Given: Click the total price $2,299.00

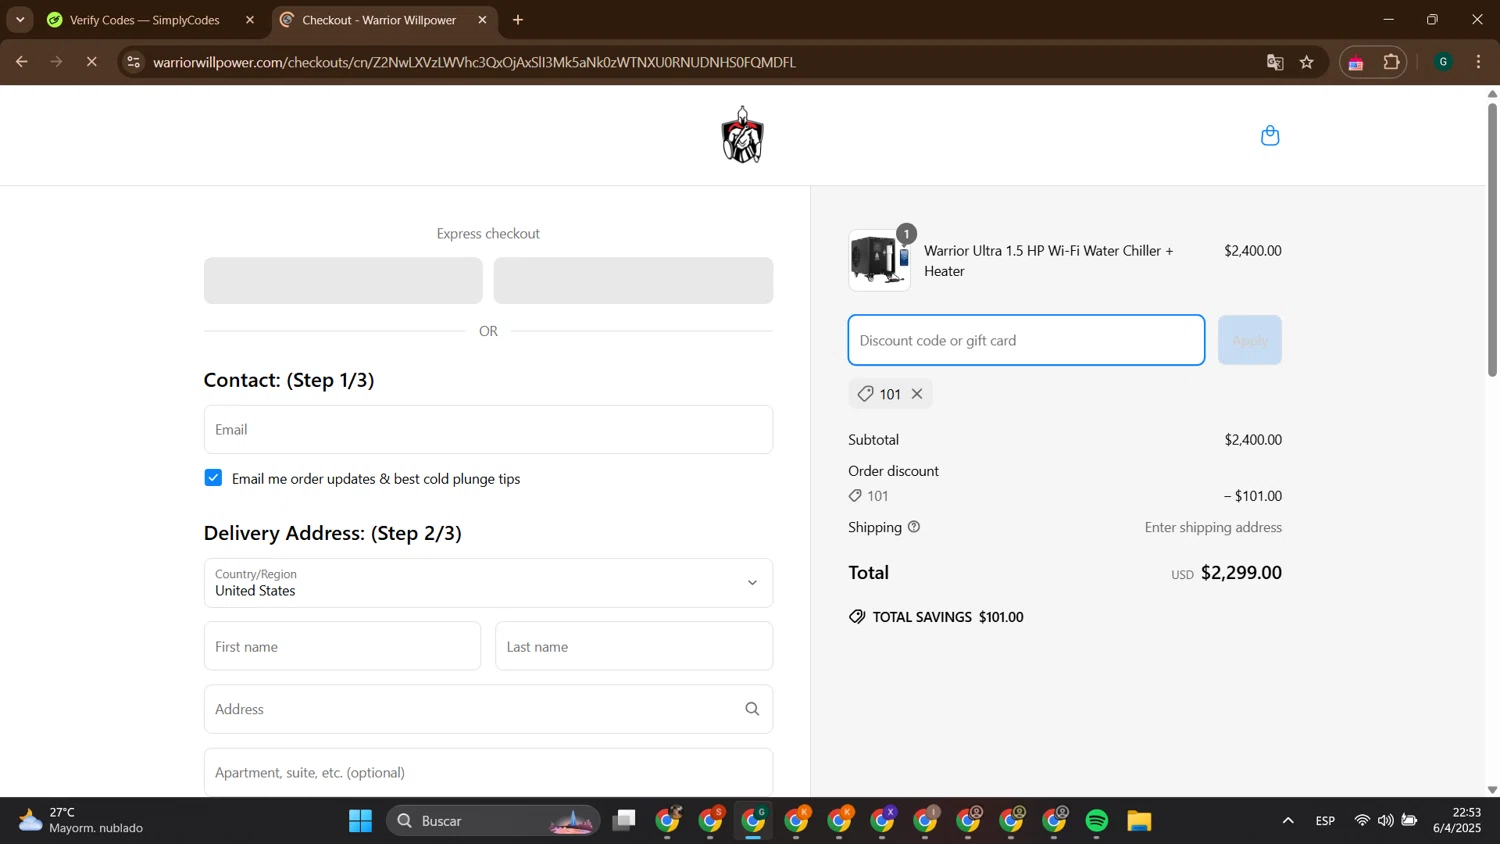Looking at the screenshot, I should [1241, 573].
